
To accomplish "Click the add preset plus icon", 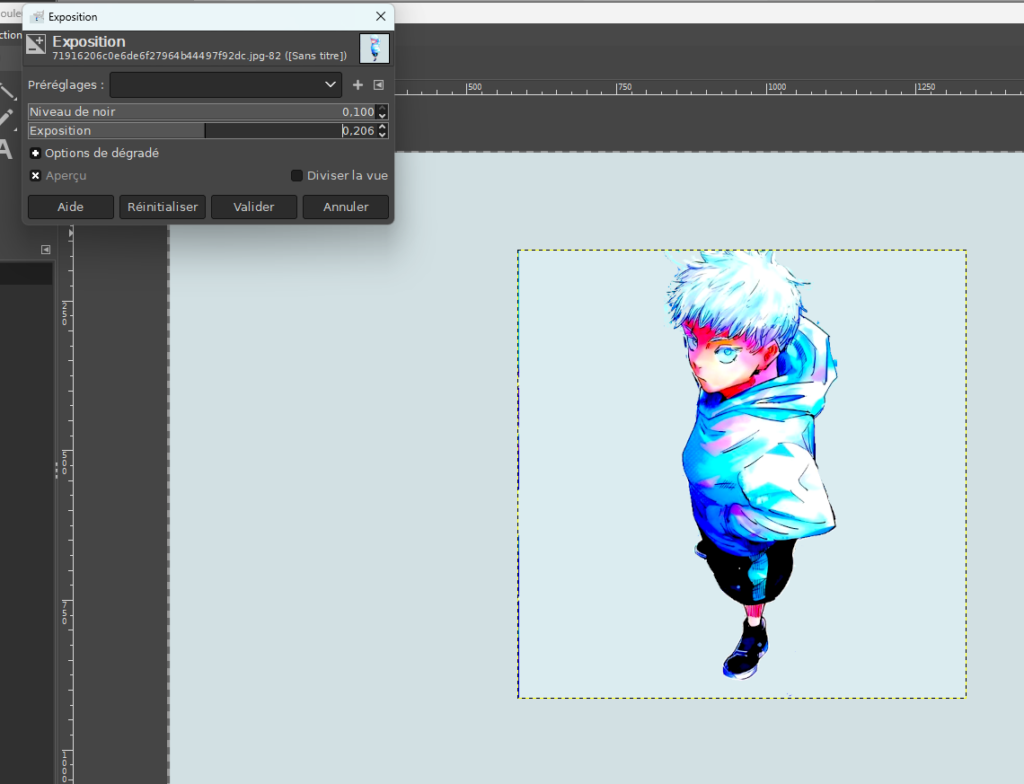I will [357, 85].
